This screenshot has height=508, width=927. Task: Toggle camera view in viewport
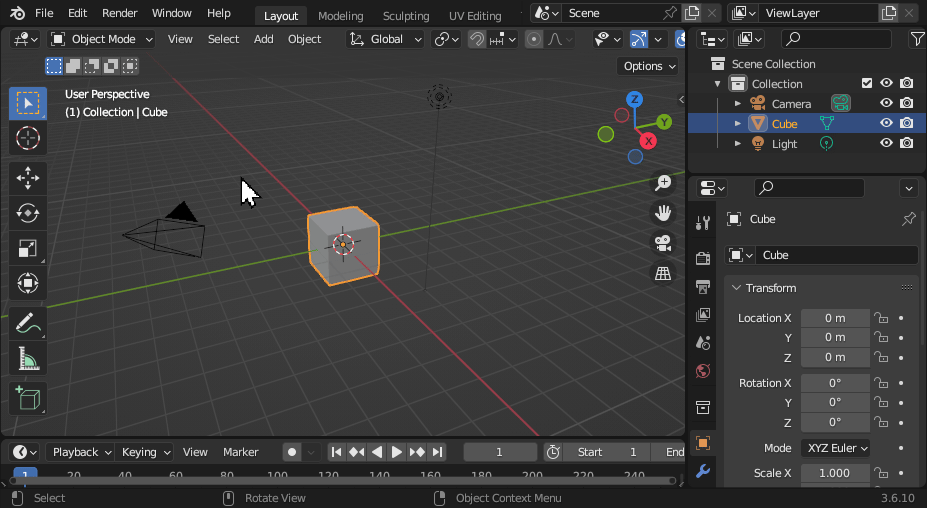(662, 242)
